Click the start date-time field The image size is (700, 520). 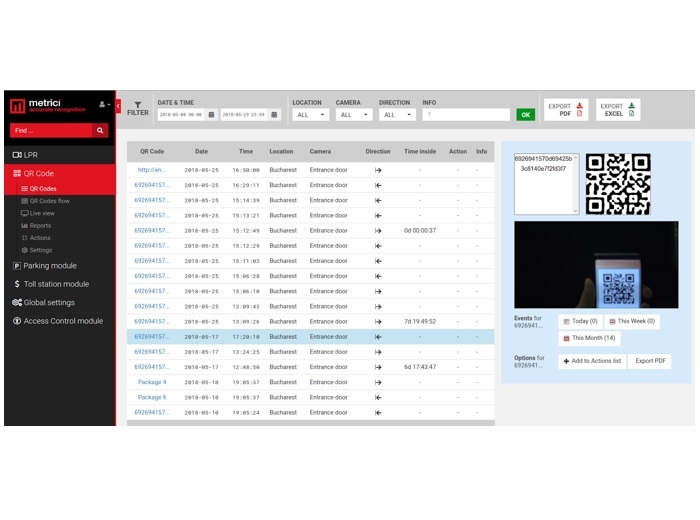point(181,115)
